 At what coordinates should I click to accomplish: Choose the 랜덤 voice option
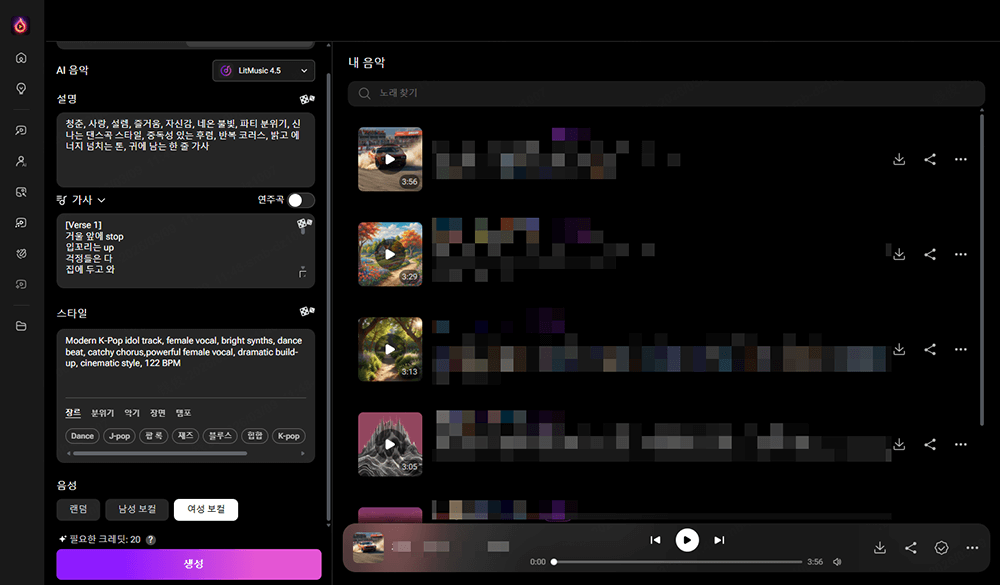pyautogui.click(x=77, y=509)
